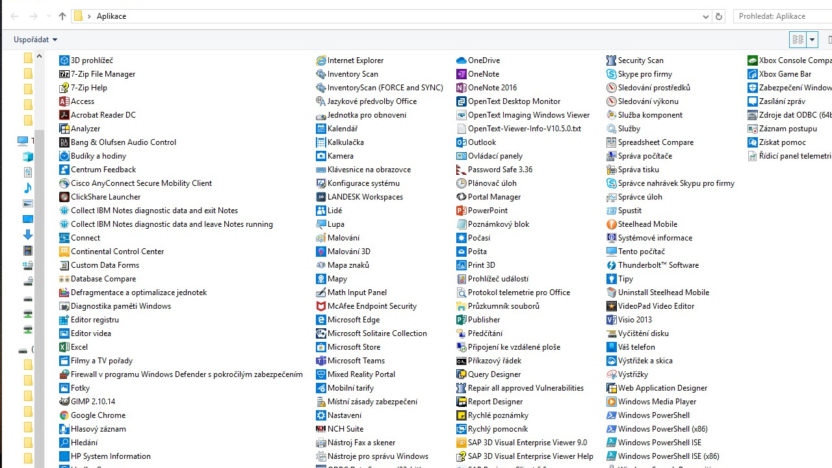Select the Windows PowerShell ISE icon

pyautogui.click(x=611, y=443)
